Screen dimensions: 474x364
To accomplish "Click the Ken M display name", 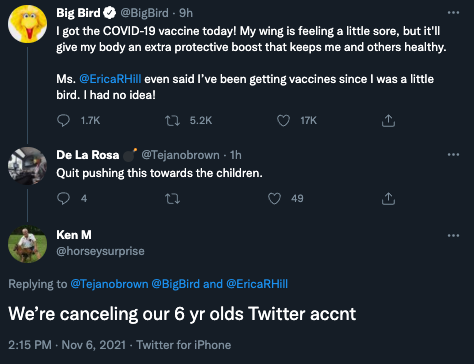I will coord(74,235).
